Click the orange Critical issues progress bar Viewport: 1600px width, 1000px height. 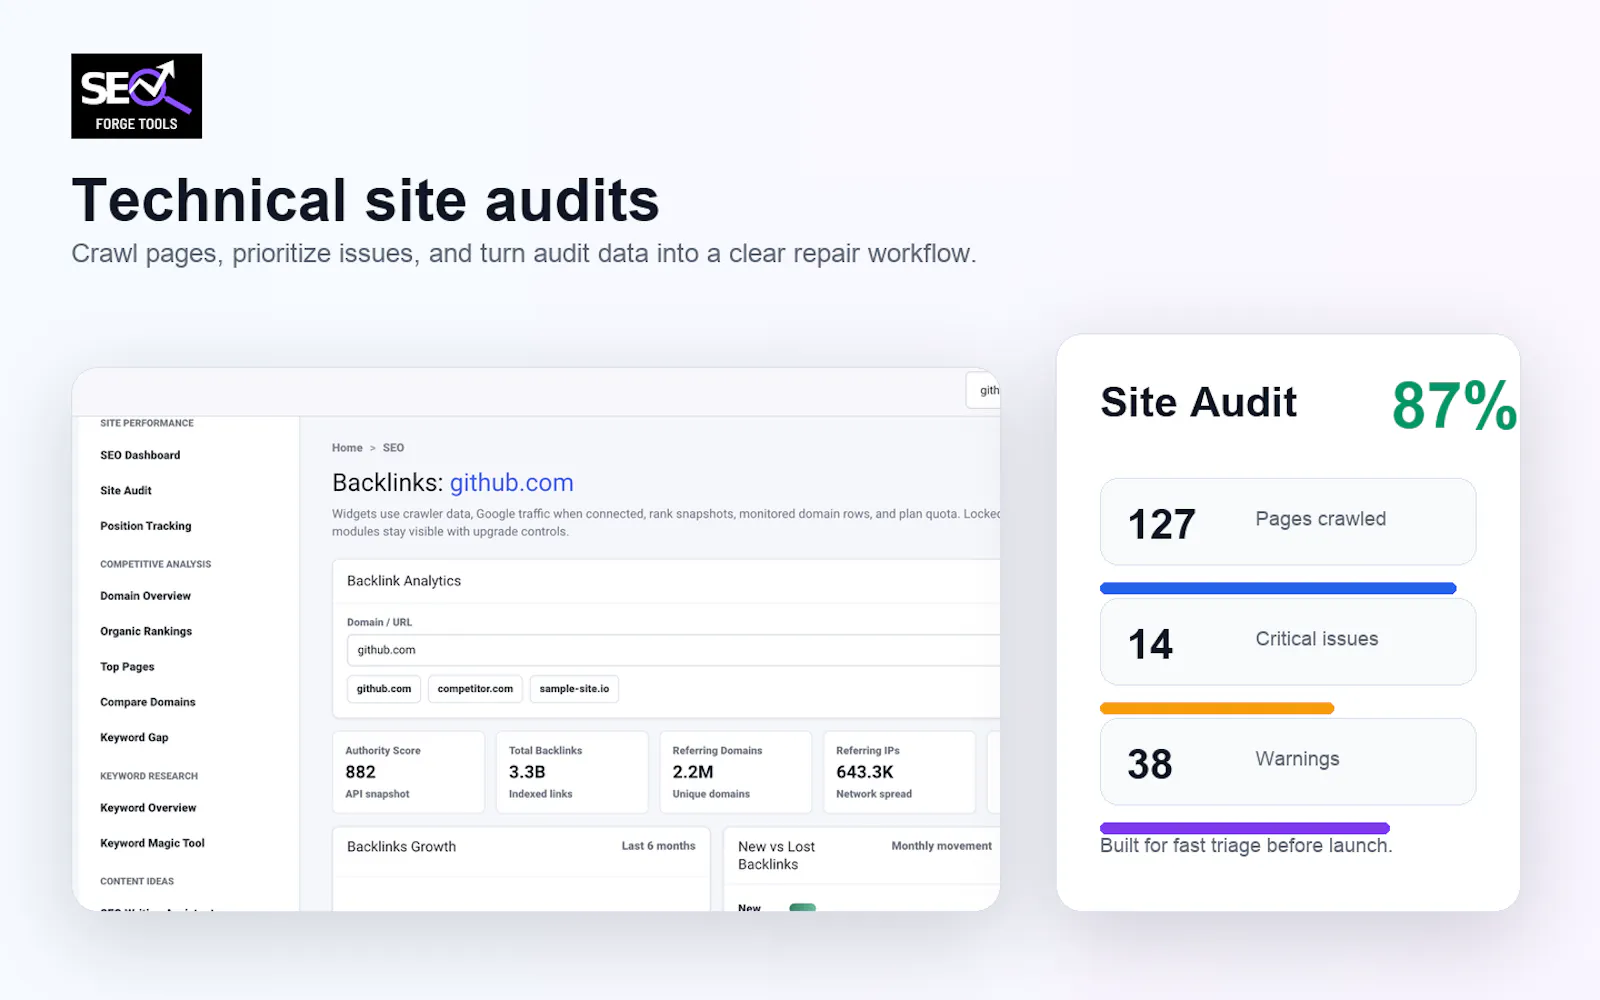coord(1217,708)
